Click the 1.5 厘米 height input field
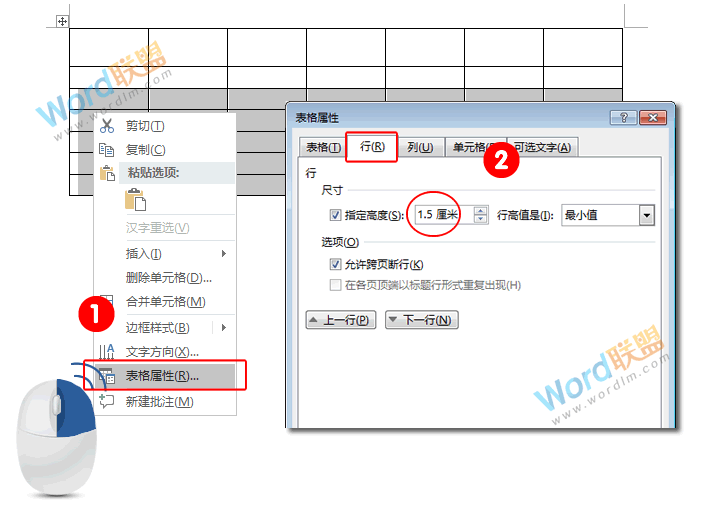 443,215
